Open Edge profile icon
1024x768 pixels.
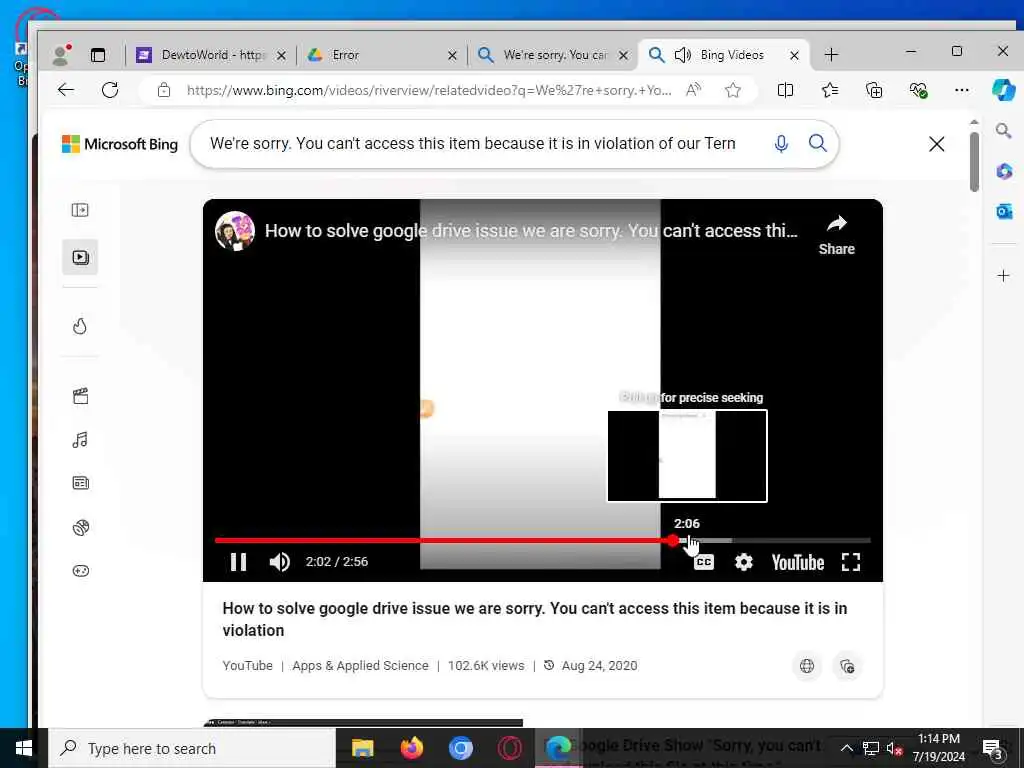click(x=61, y=55)
